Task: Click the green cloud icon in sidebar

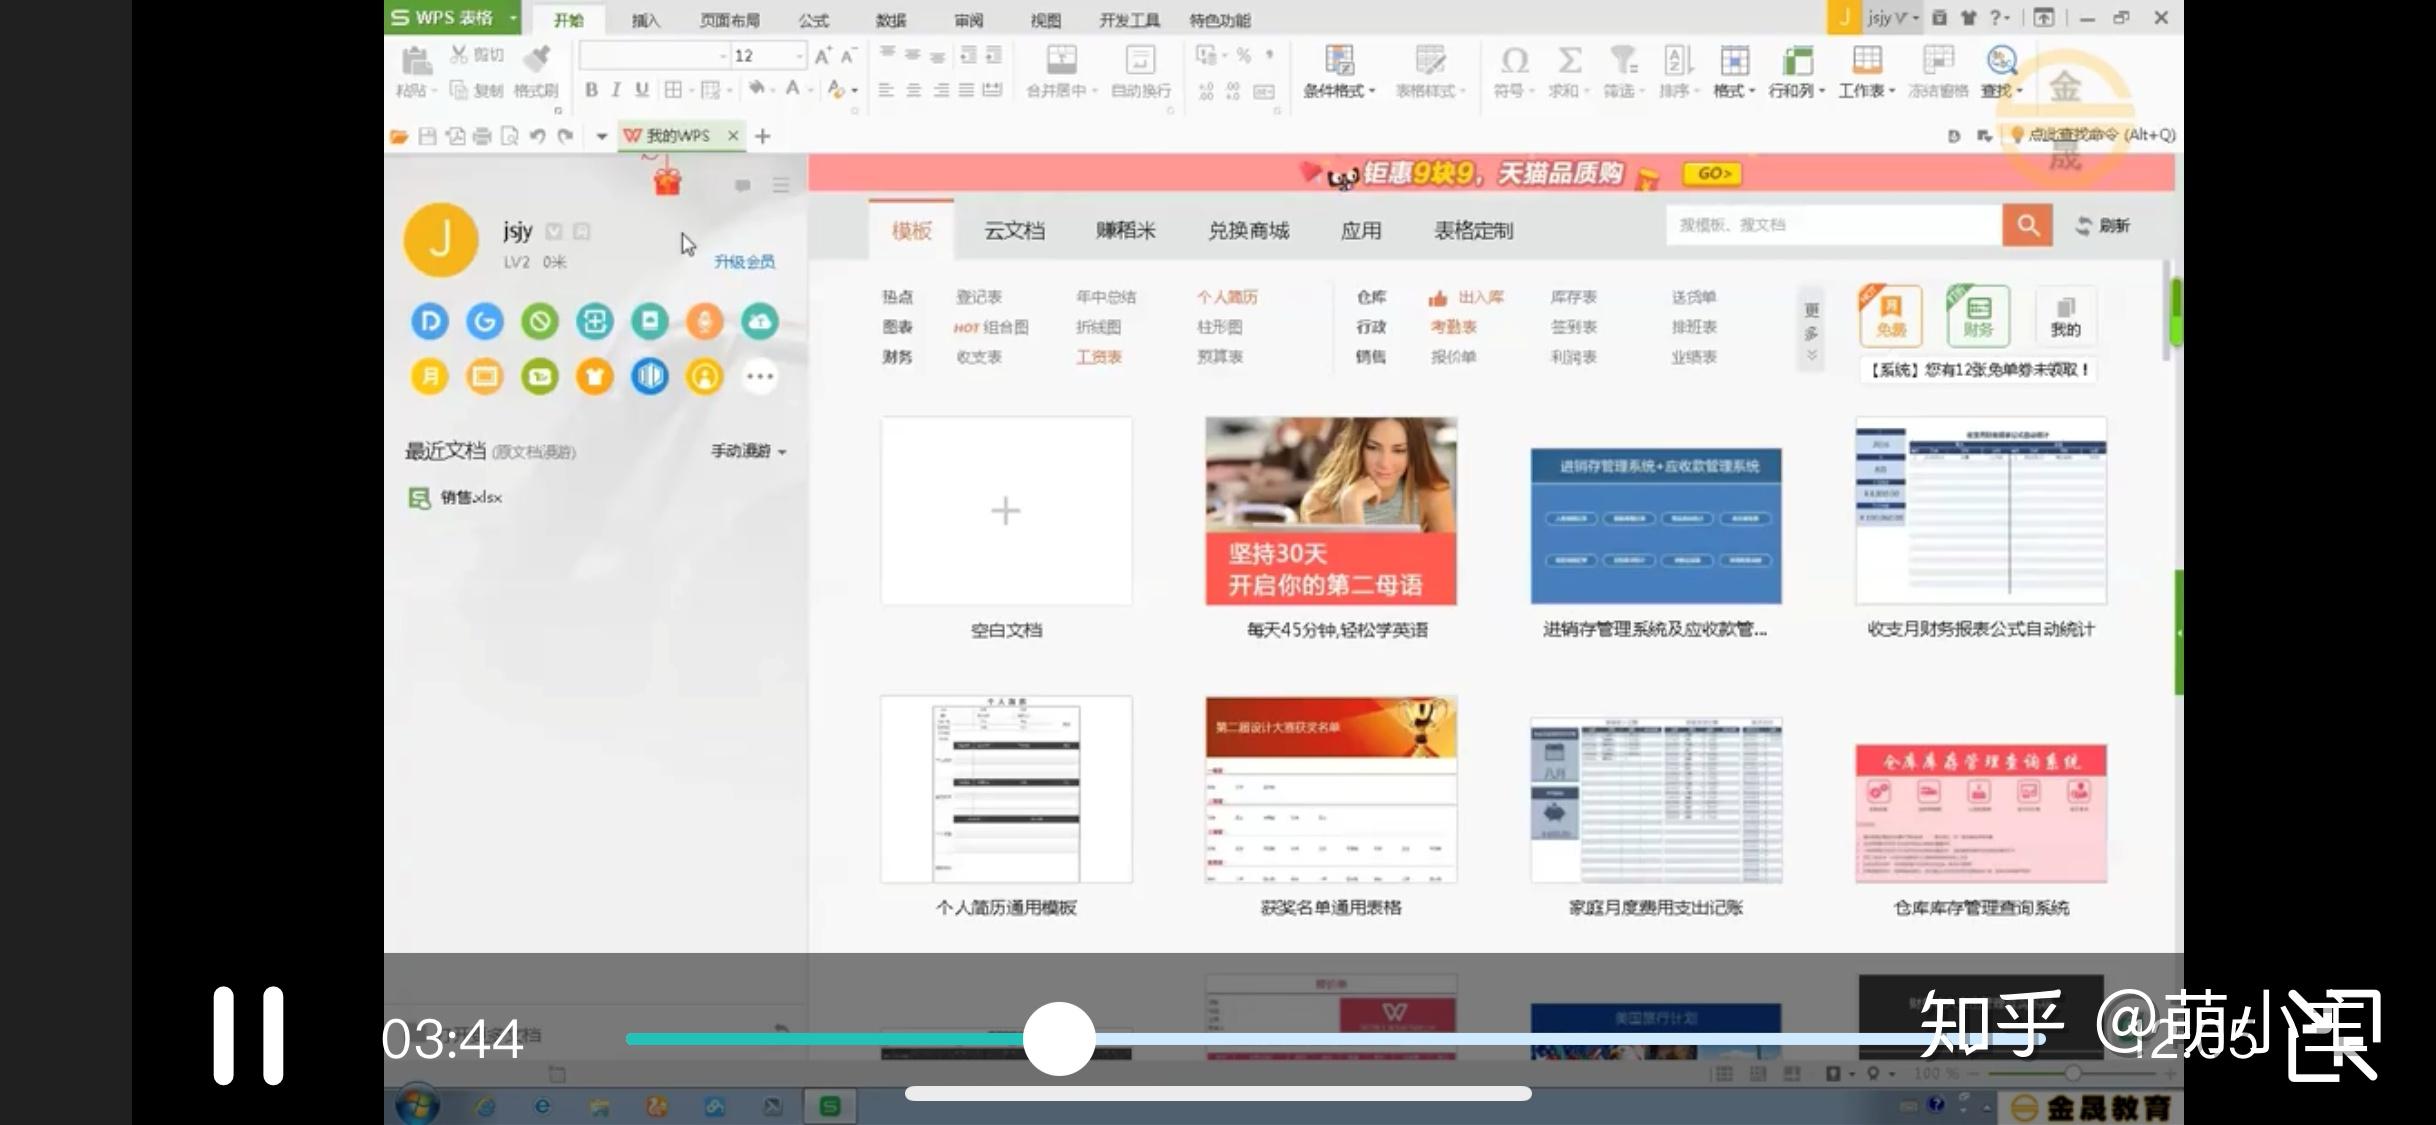Action: click(x=760, y=321)
